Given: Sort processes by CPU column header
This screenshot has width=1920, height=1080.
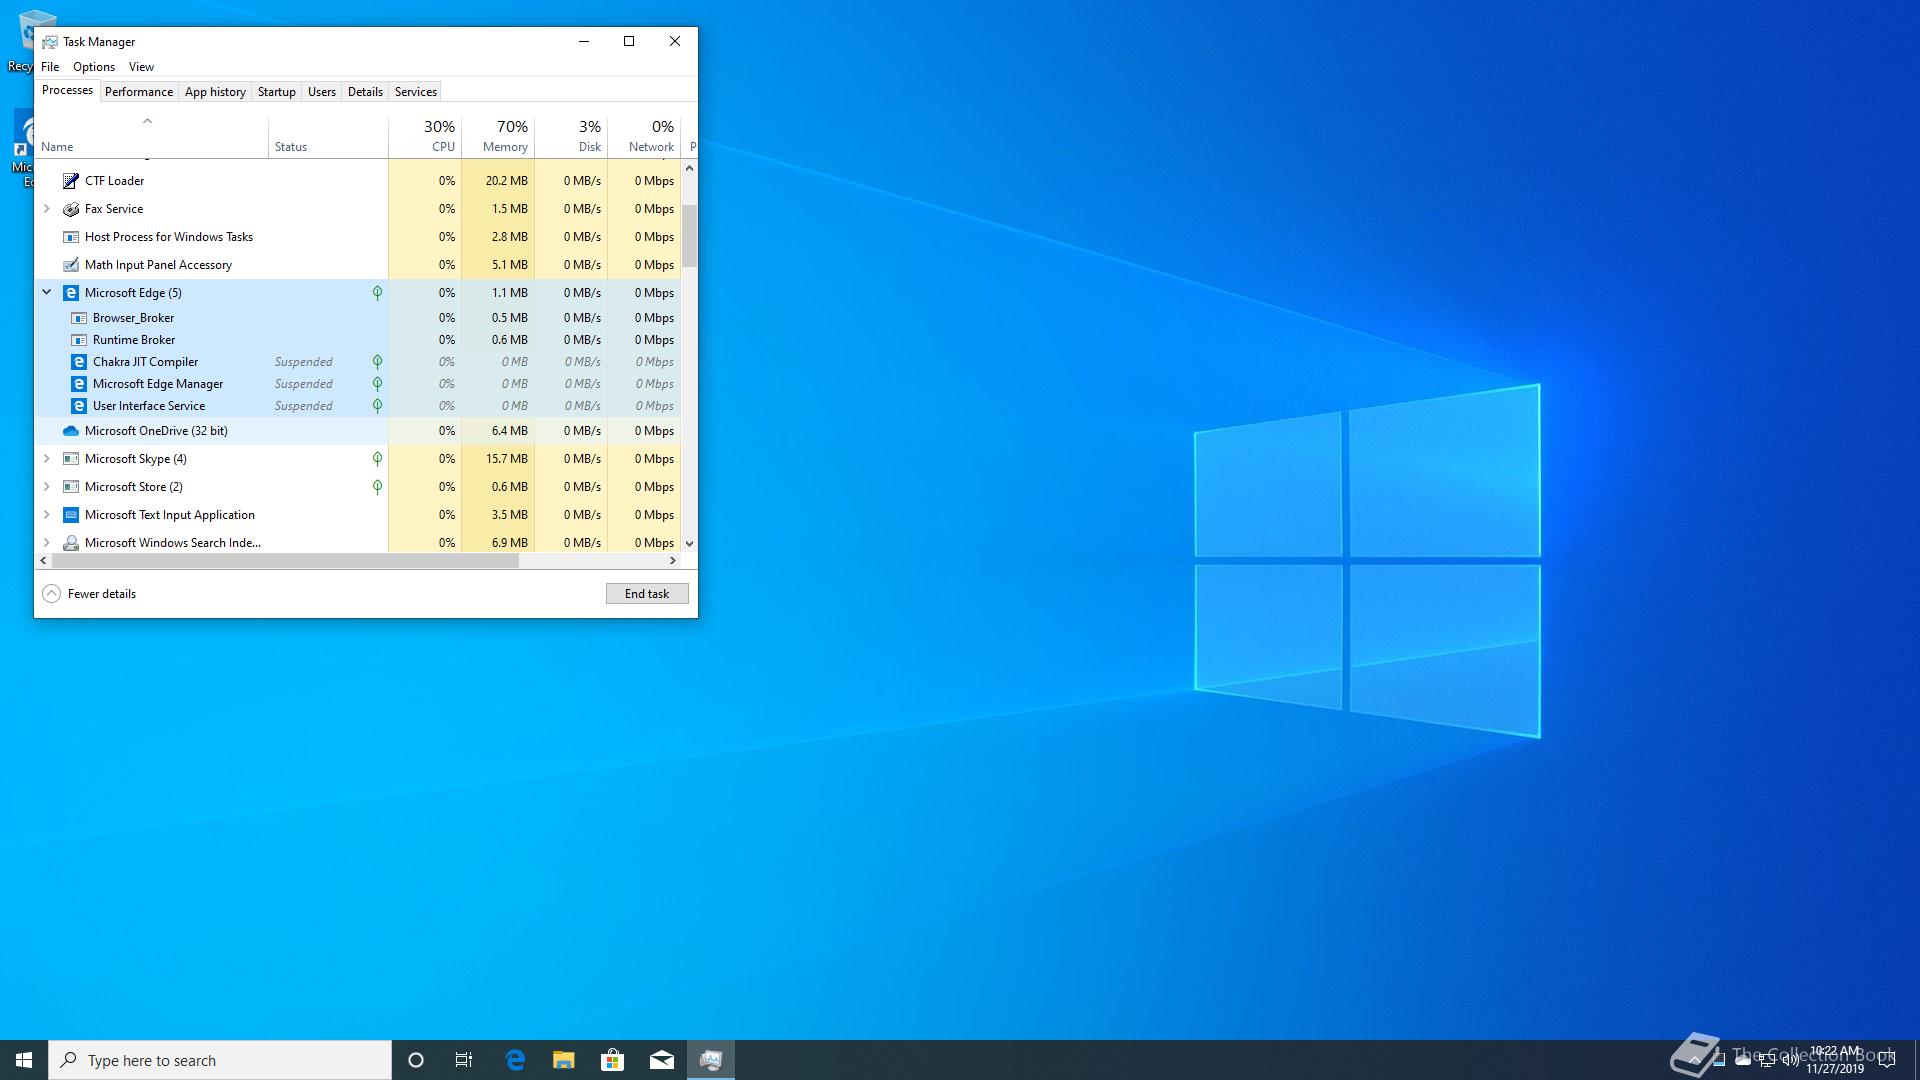Looking at the screenshot, I should point(425,137).
